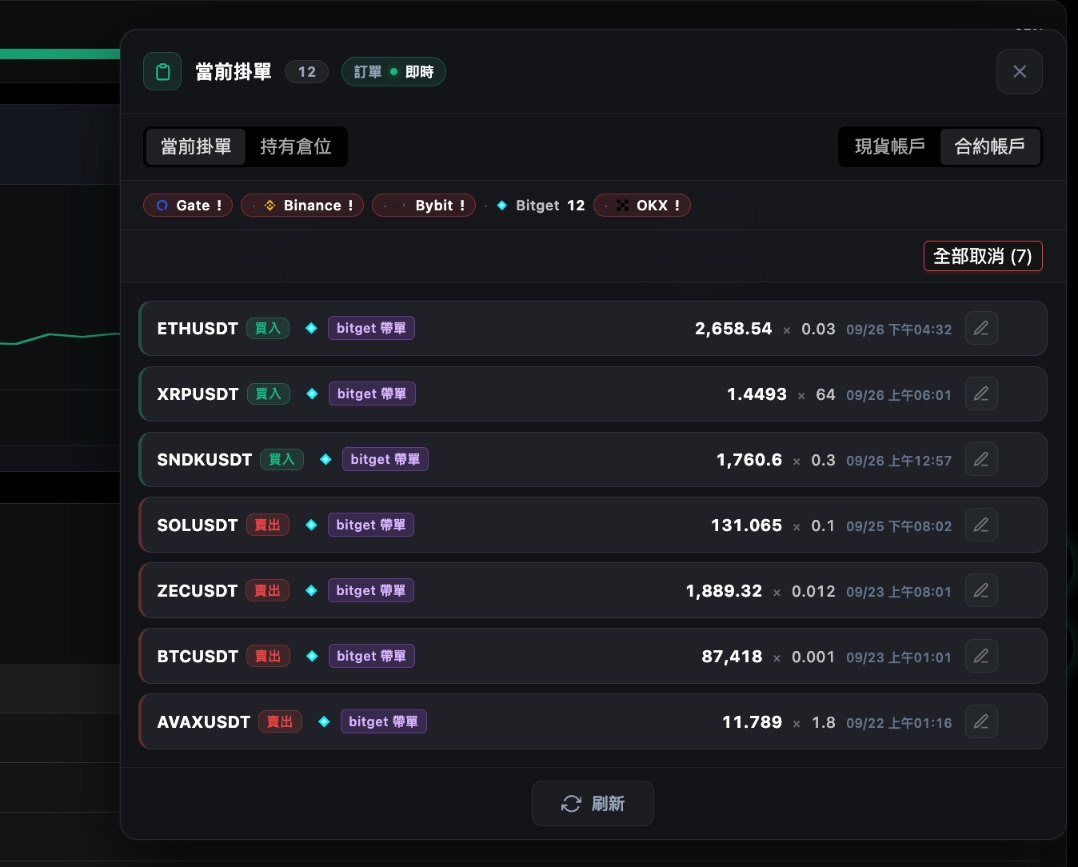This screenshot has height=867, width=1078.
Task: Select the SNDKUSDT symbol name
Action: 204,459
